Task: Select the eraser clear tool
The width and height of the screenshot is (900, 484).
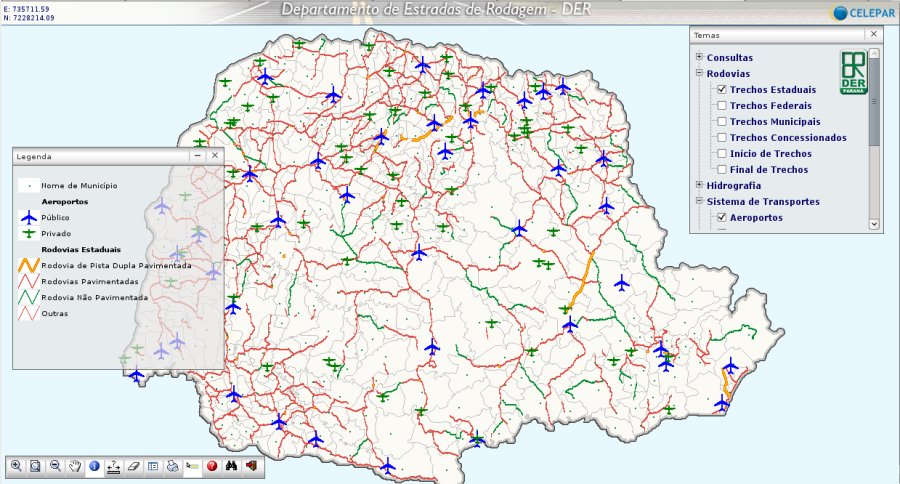Action: pos(133,466)
